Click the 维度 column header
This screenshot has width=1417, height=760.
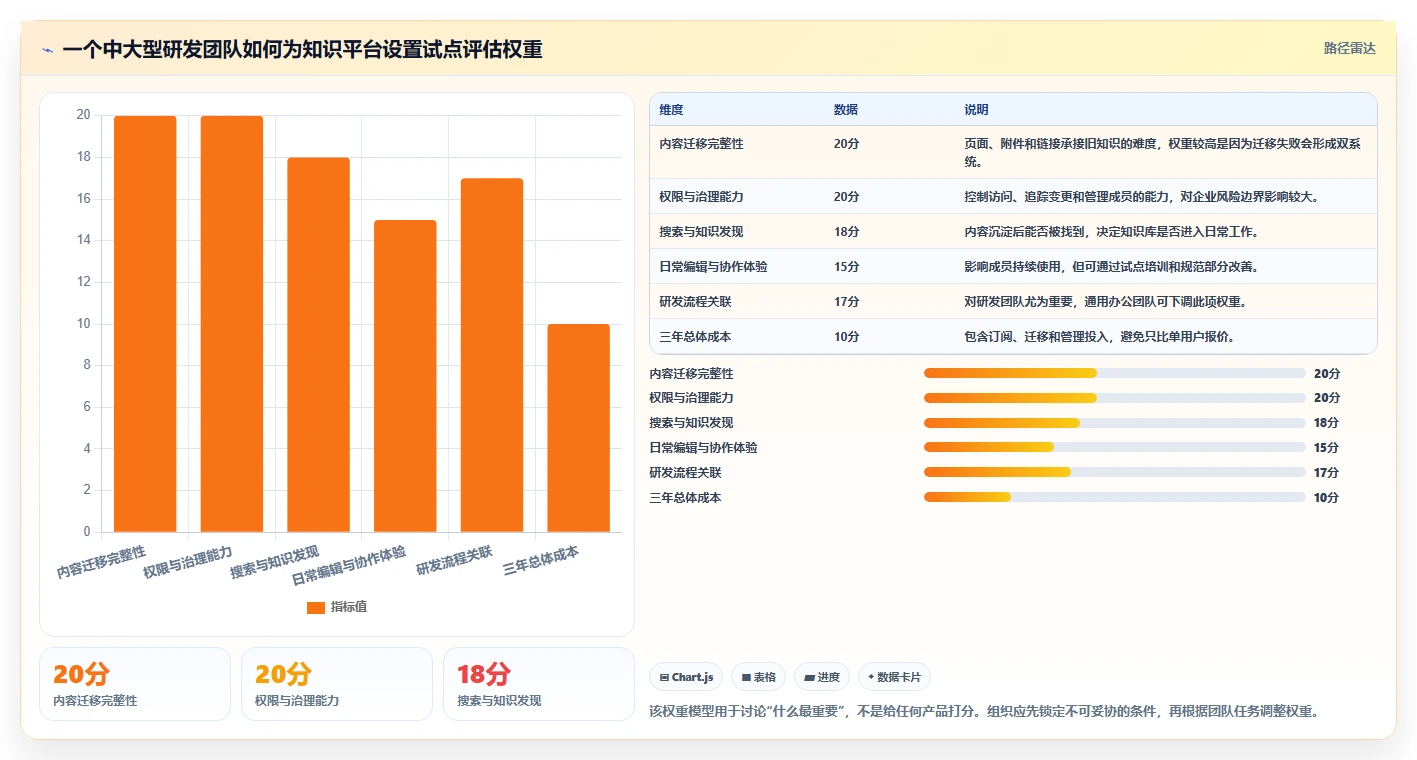tap(672, 110)
